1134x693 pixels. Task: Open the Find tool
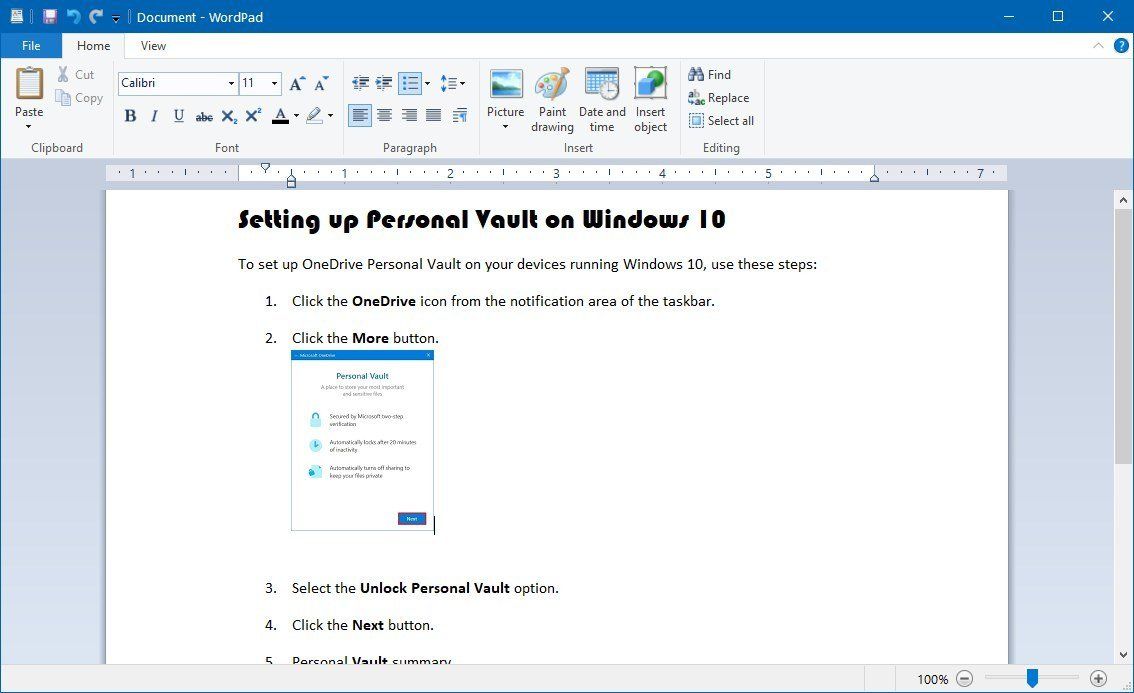(710, 74)
